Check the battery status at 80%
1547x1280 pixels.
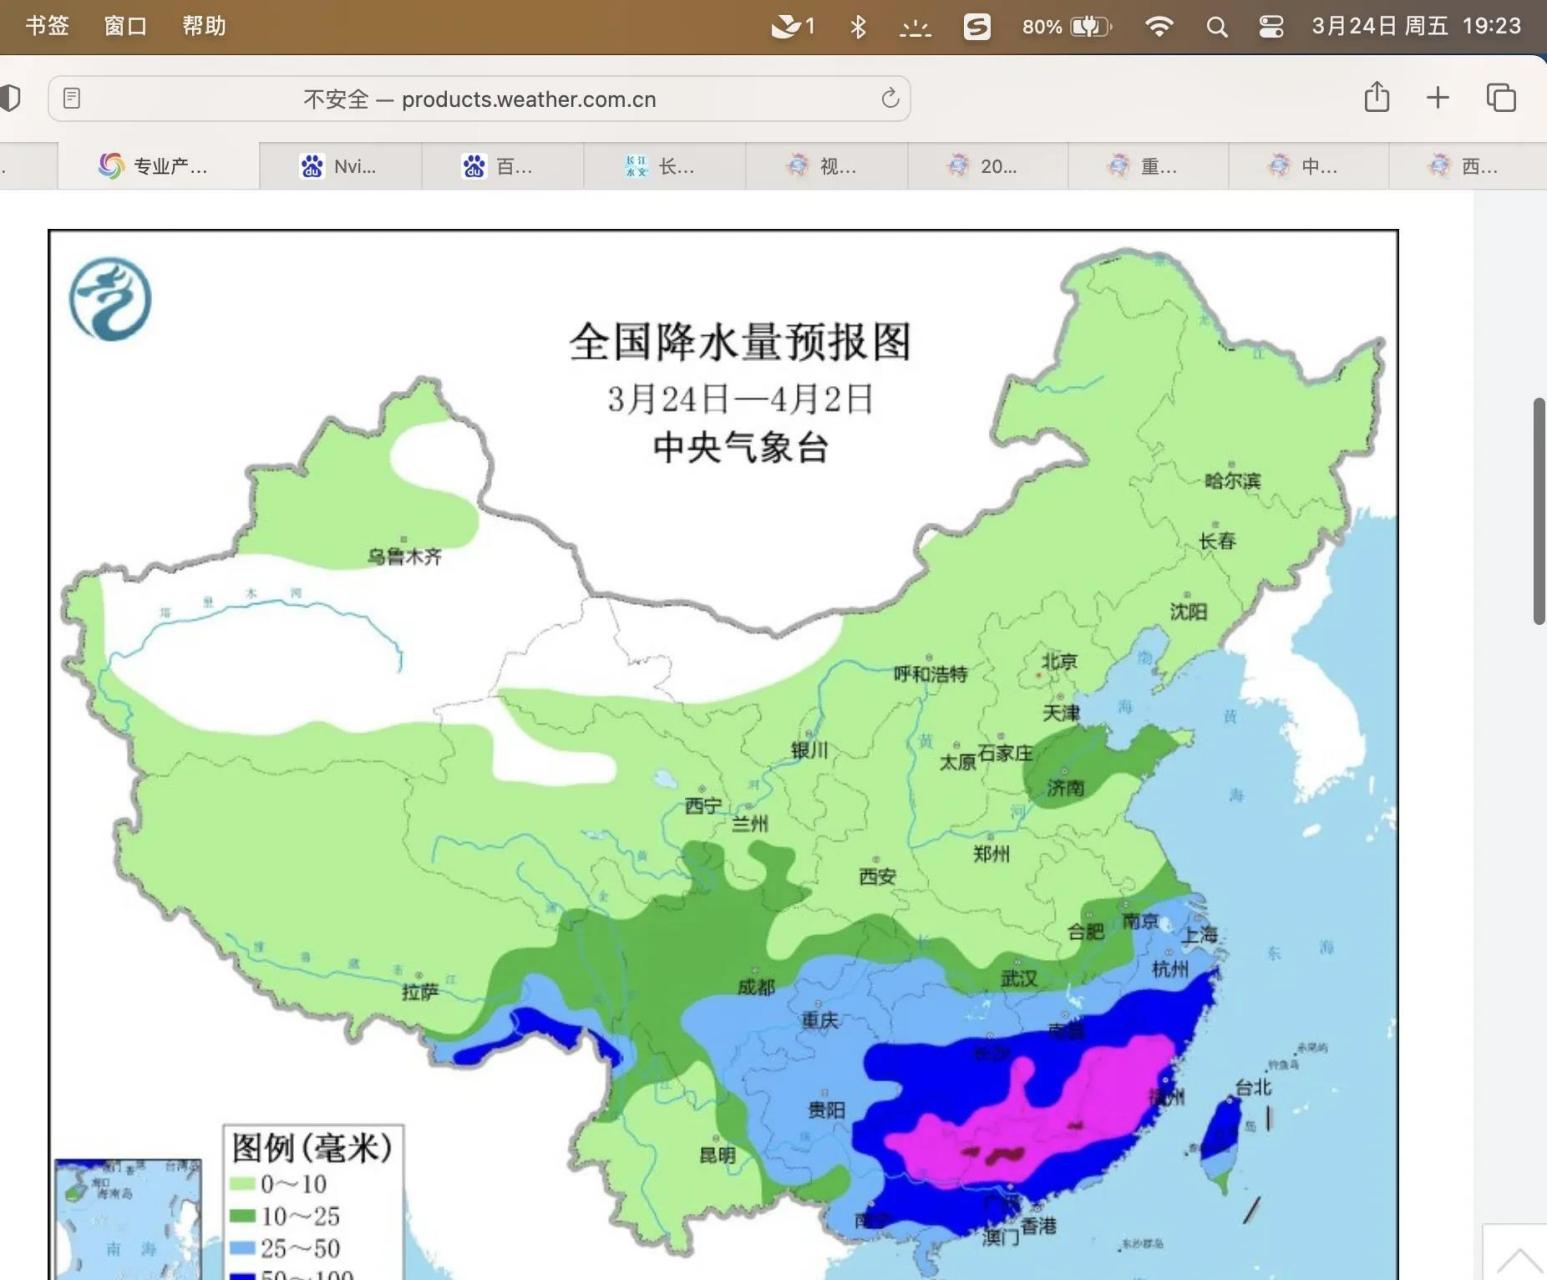(1066, 27)
